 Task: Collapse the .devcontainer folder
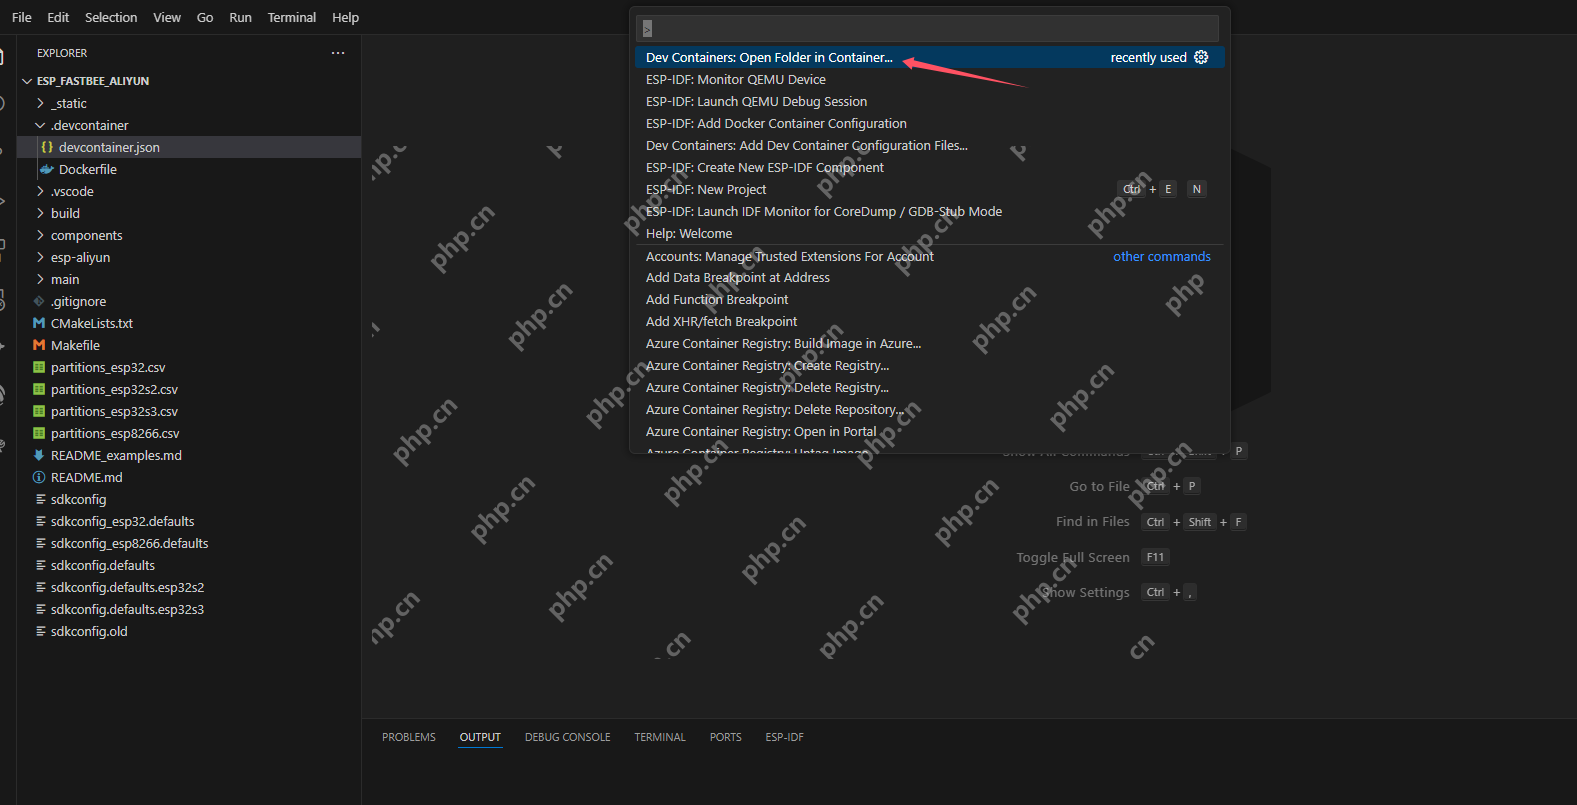40,125
